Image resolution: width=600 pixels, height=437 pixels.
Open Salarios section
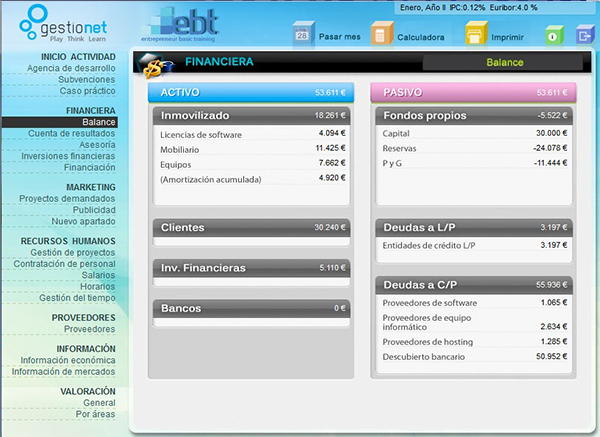(x=98, y=275)
